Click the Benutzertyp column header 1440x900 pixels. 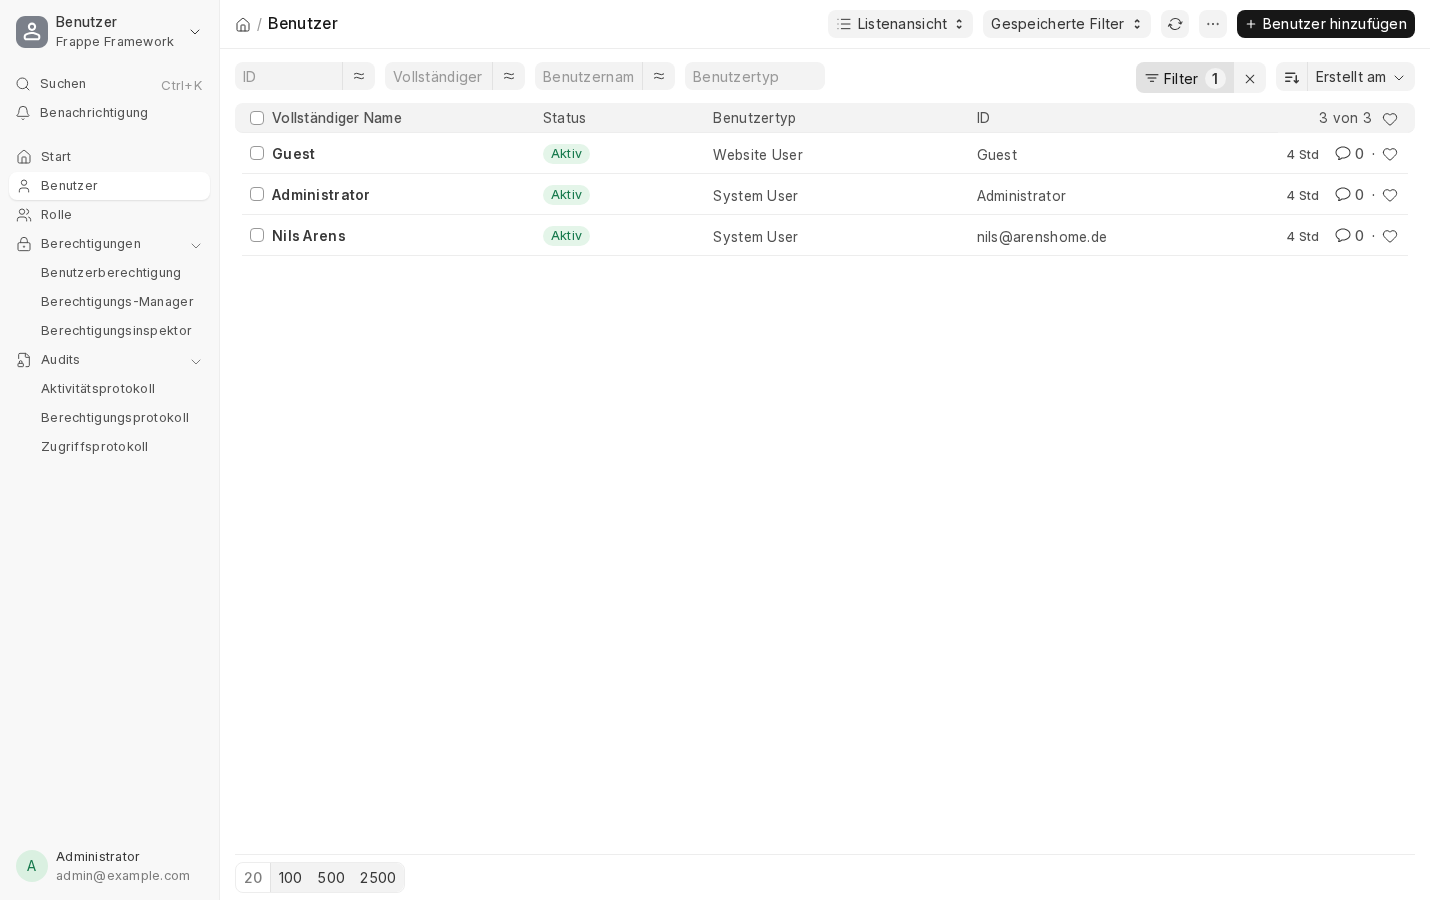[x=754, y=118]
